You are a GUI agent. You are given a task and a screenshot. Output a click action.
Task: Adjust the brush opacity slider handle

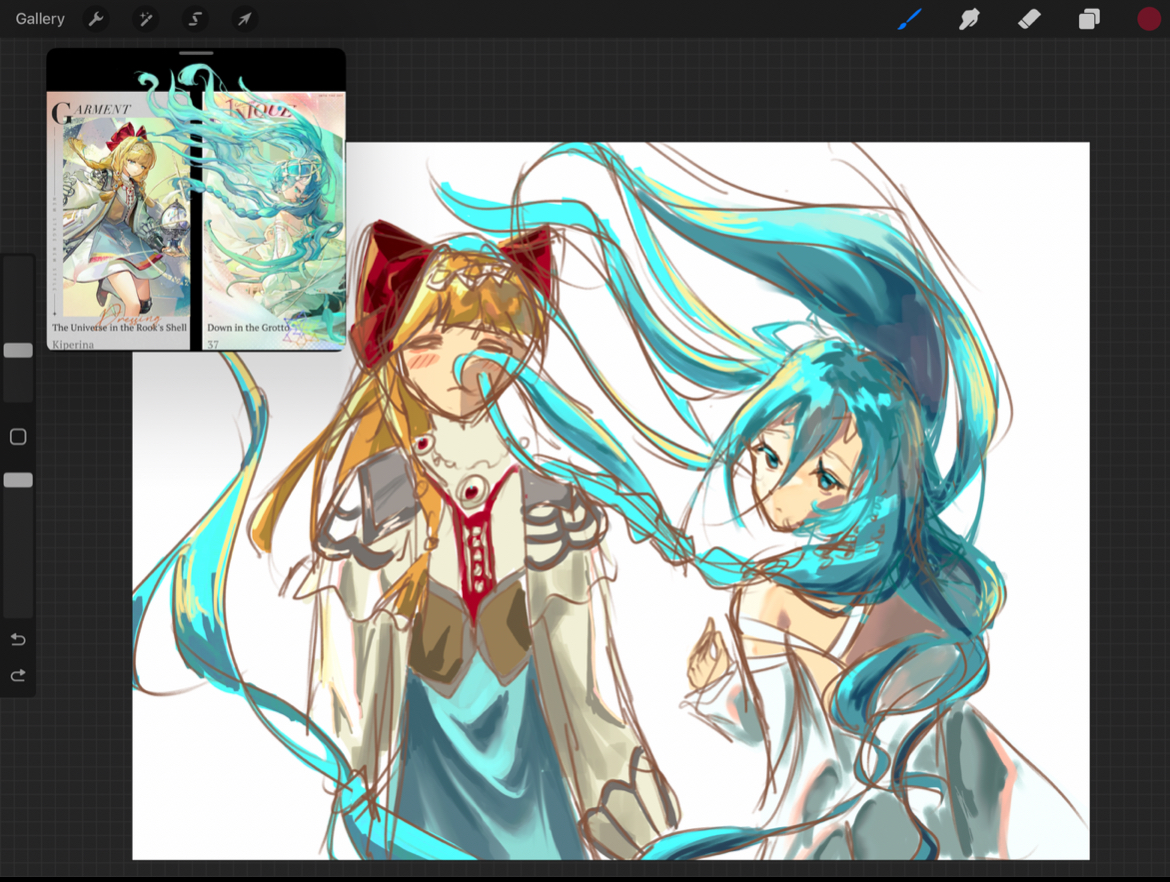coord(18,480)
